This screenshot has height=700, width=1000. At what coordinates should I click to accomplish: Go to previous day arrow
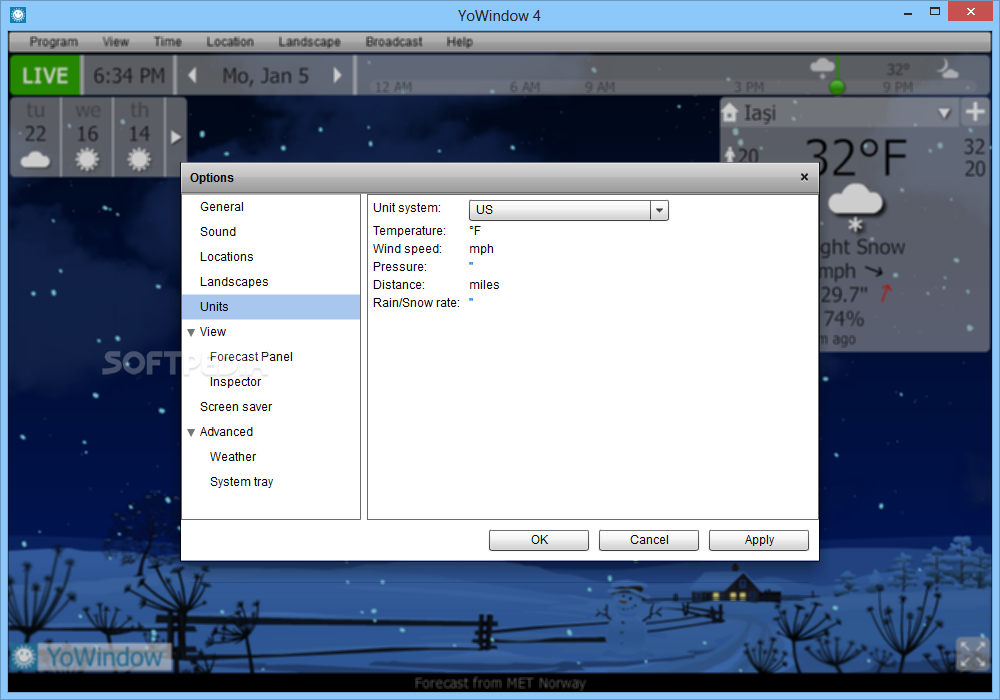pyautogui.click(x=192, y=75)
